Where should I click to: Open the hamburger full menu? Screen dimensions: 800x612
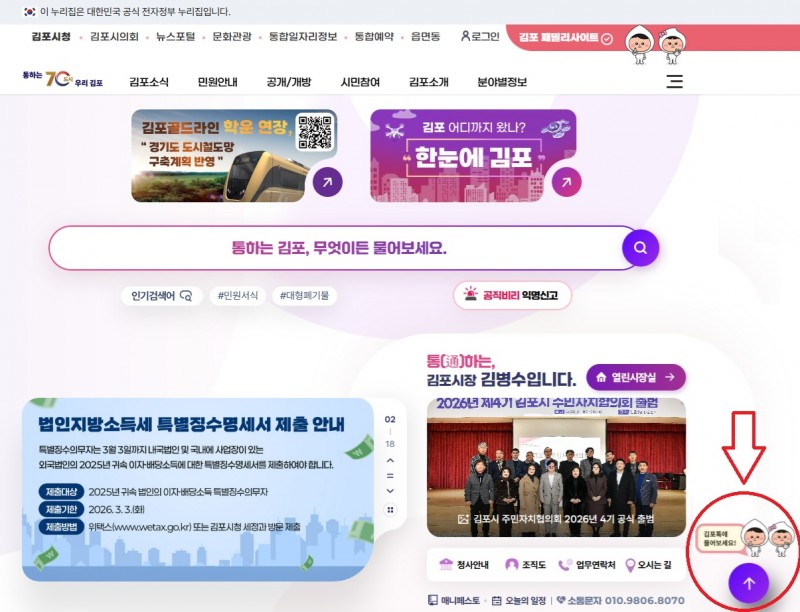tap(675, 81)
